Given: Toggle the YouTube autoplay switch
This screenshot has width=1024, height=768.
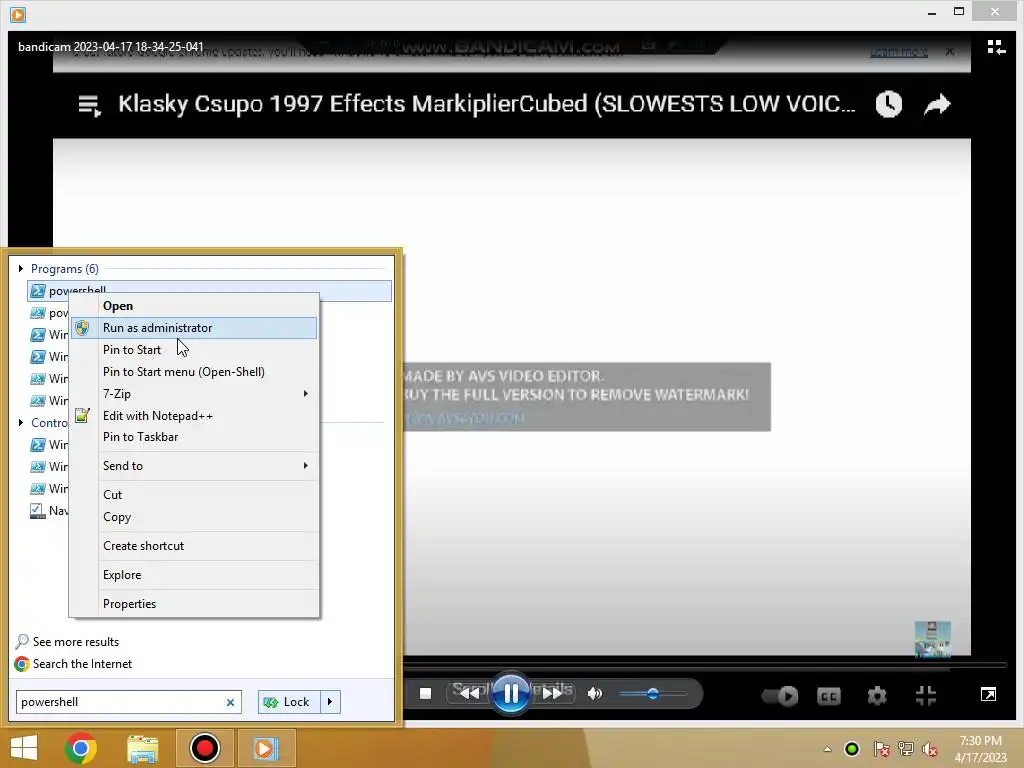Looking at the screenshot, I should 780,696.
